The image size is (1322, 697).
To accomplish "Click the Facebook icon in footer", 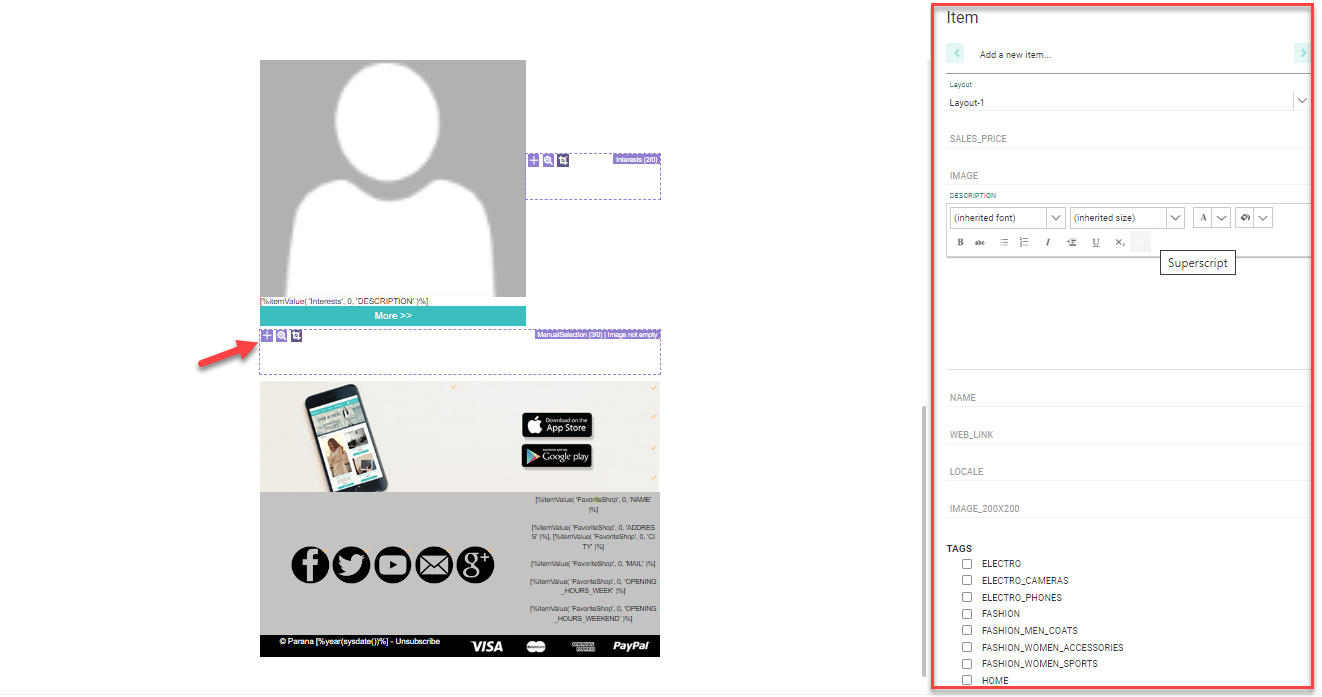I will 310,565.
